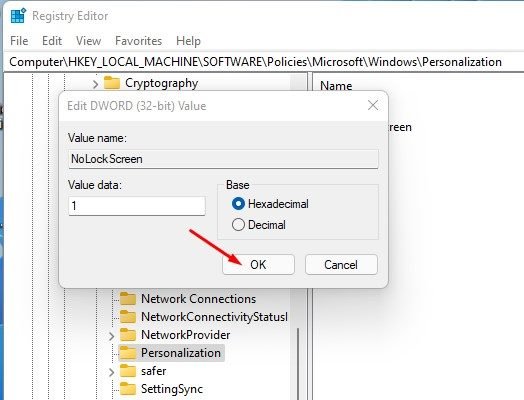
Task: Click the Value data input field
Action: click(137, 206)
